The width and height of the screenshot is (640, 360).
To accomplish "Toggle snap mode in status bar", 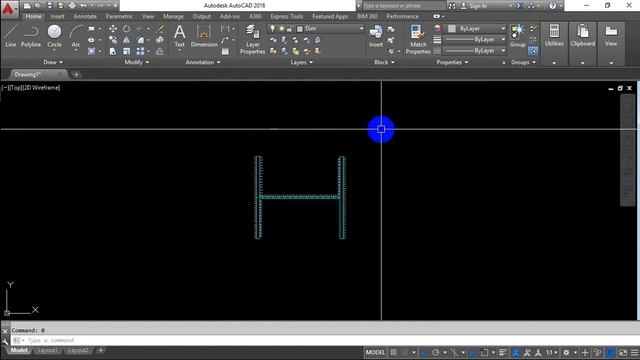I will click(404, 352).
